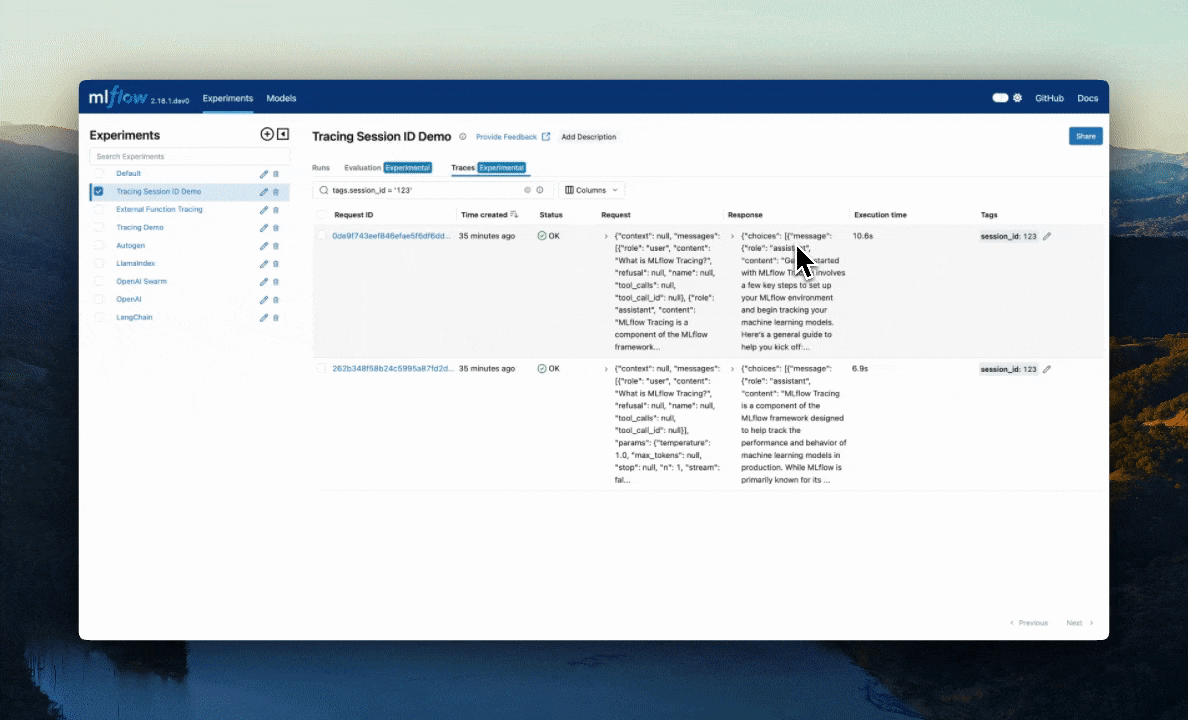
Task: Open Docs link in header
Action: pyautogui.click(x=1087, y=99)
